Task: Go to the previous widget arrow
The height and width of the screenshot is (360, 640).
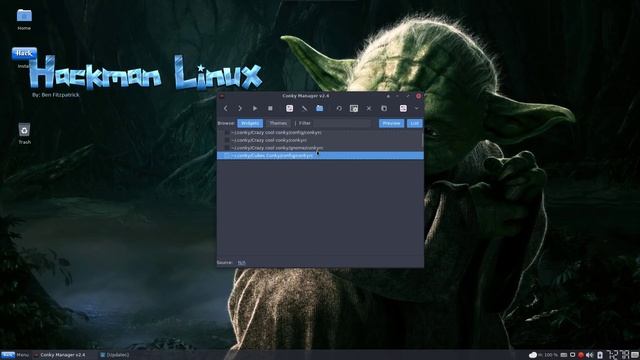Action: point(226,109)
